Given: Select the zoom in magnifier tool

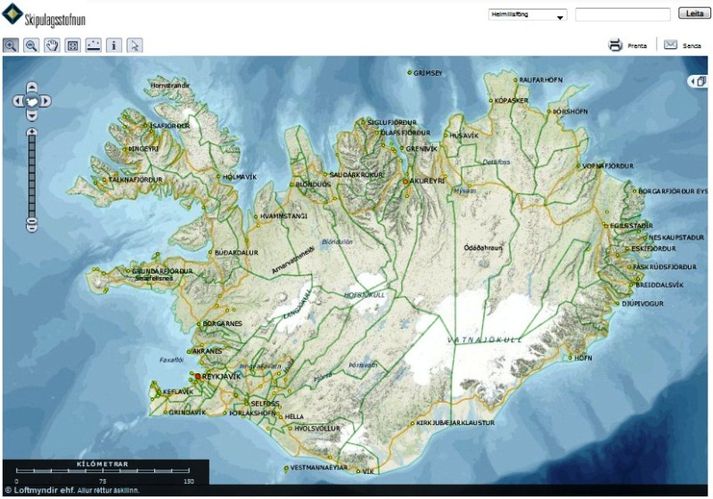Looking at the screenshot, I should (x=11, y=45).
